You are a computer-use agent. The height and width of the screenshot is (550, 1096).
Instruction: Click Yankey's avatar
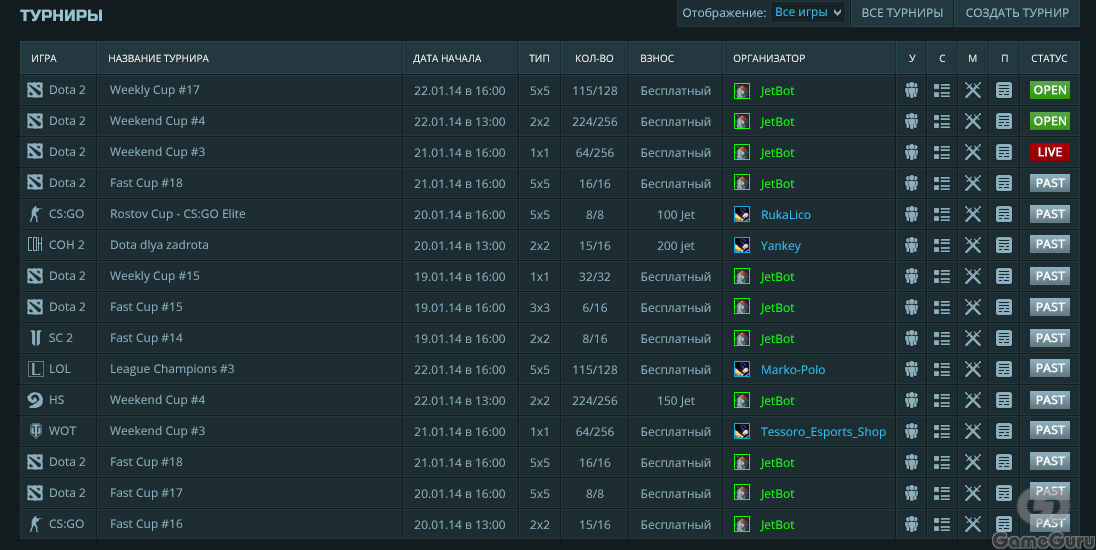[742, 245]
